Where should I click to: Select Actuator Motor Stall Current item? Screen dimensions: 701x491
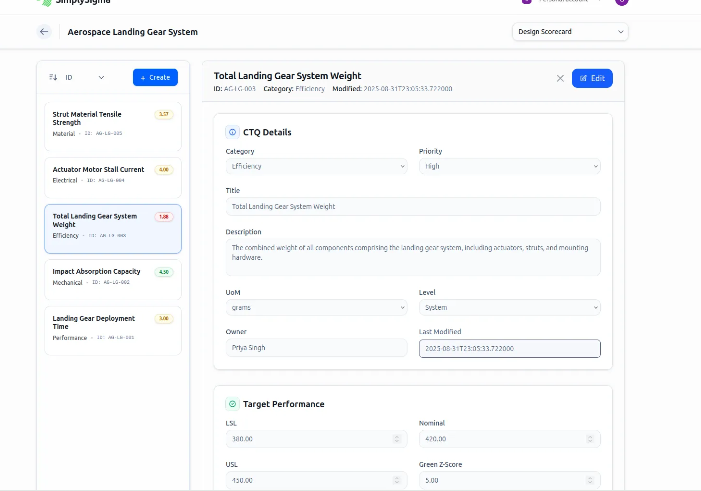tap(113, 178)
